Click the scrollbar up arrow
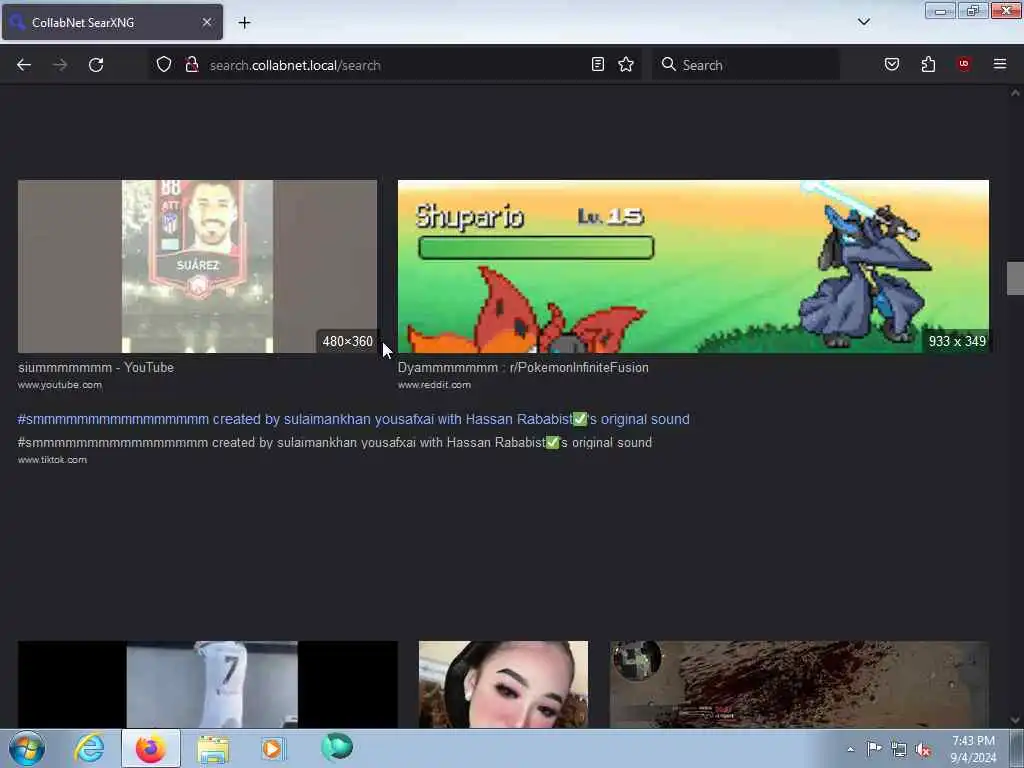This screenshot has height=768, width=1024. (1015, 93)
